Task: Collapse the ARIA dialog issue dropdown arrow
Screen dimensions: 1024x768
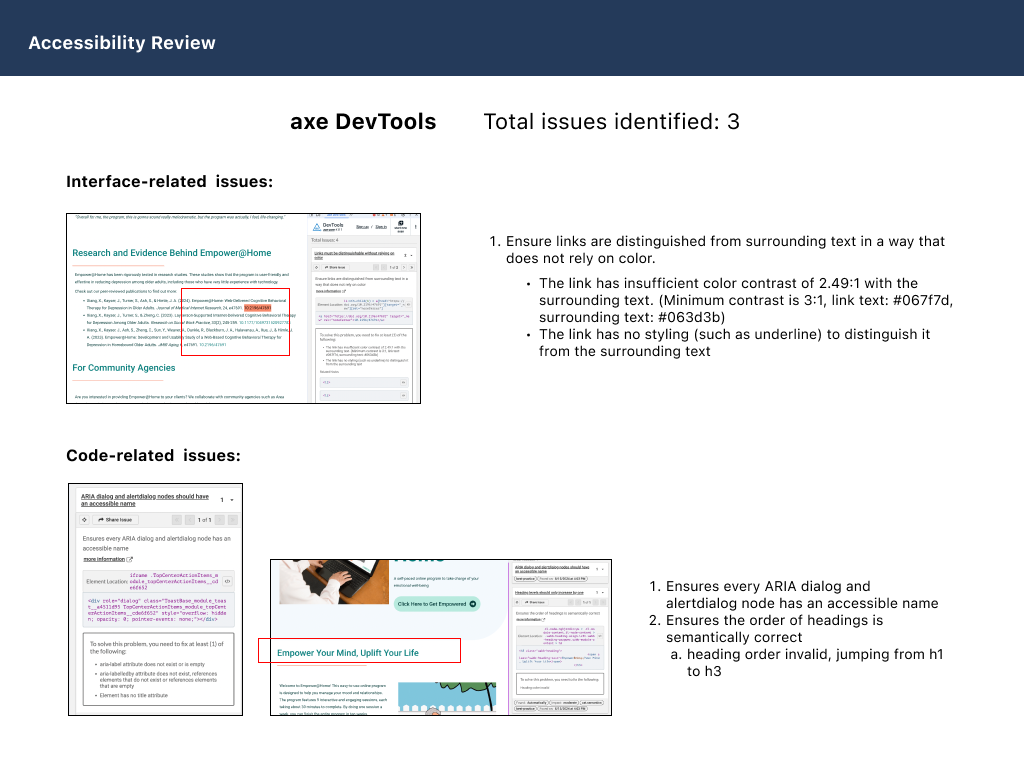Action: pos(232,499)
